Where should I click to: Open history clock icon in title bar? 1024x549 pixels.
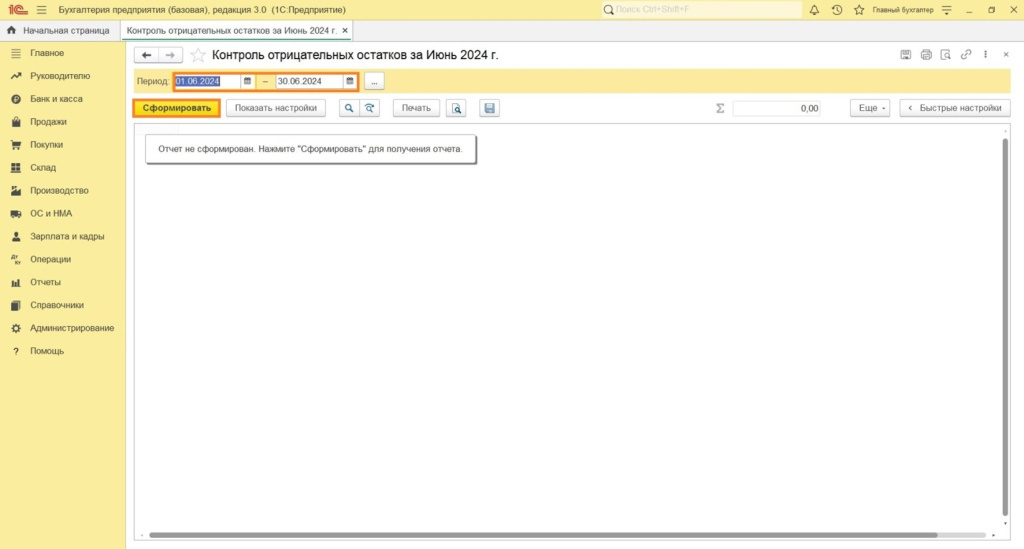[837, 10]
